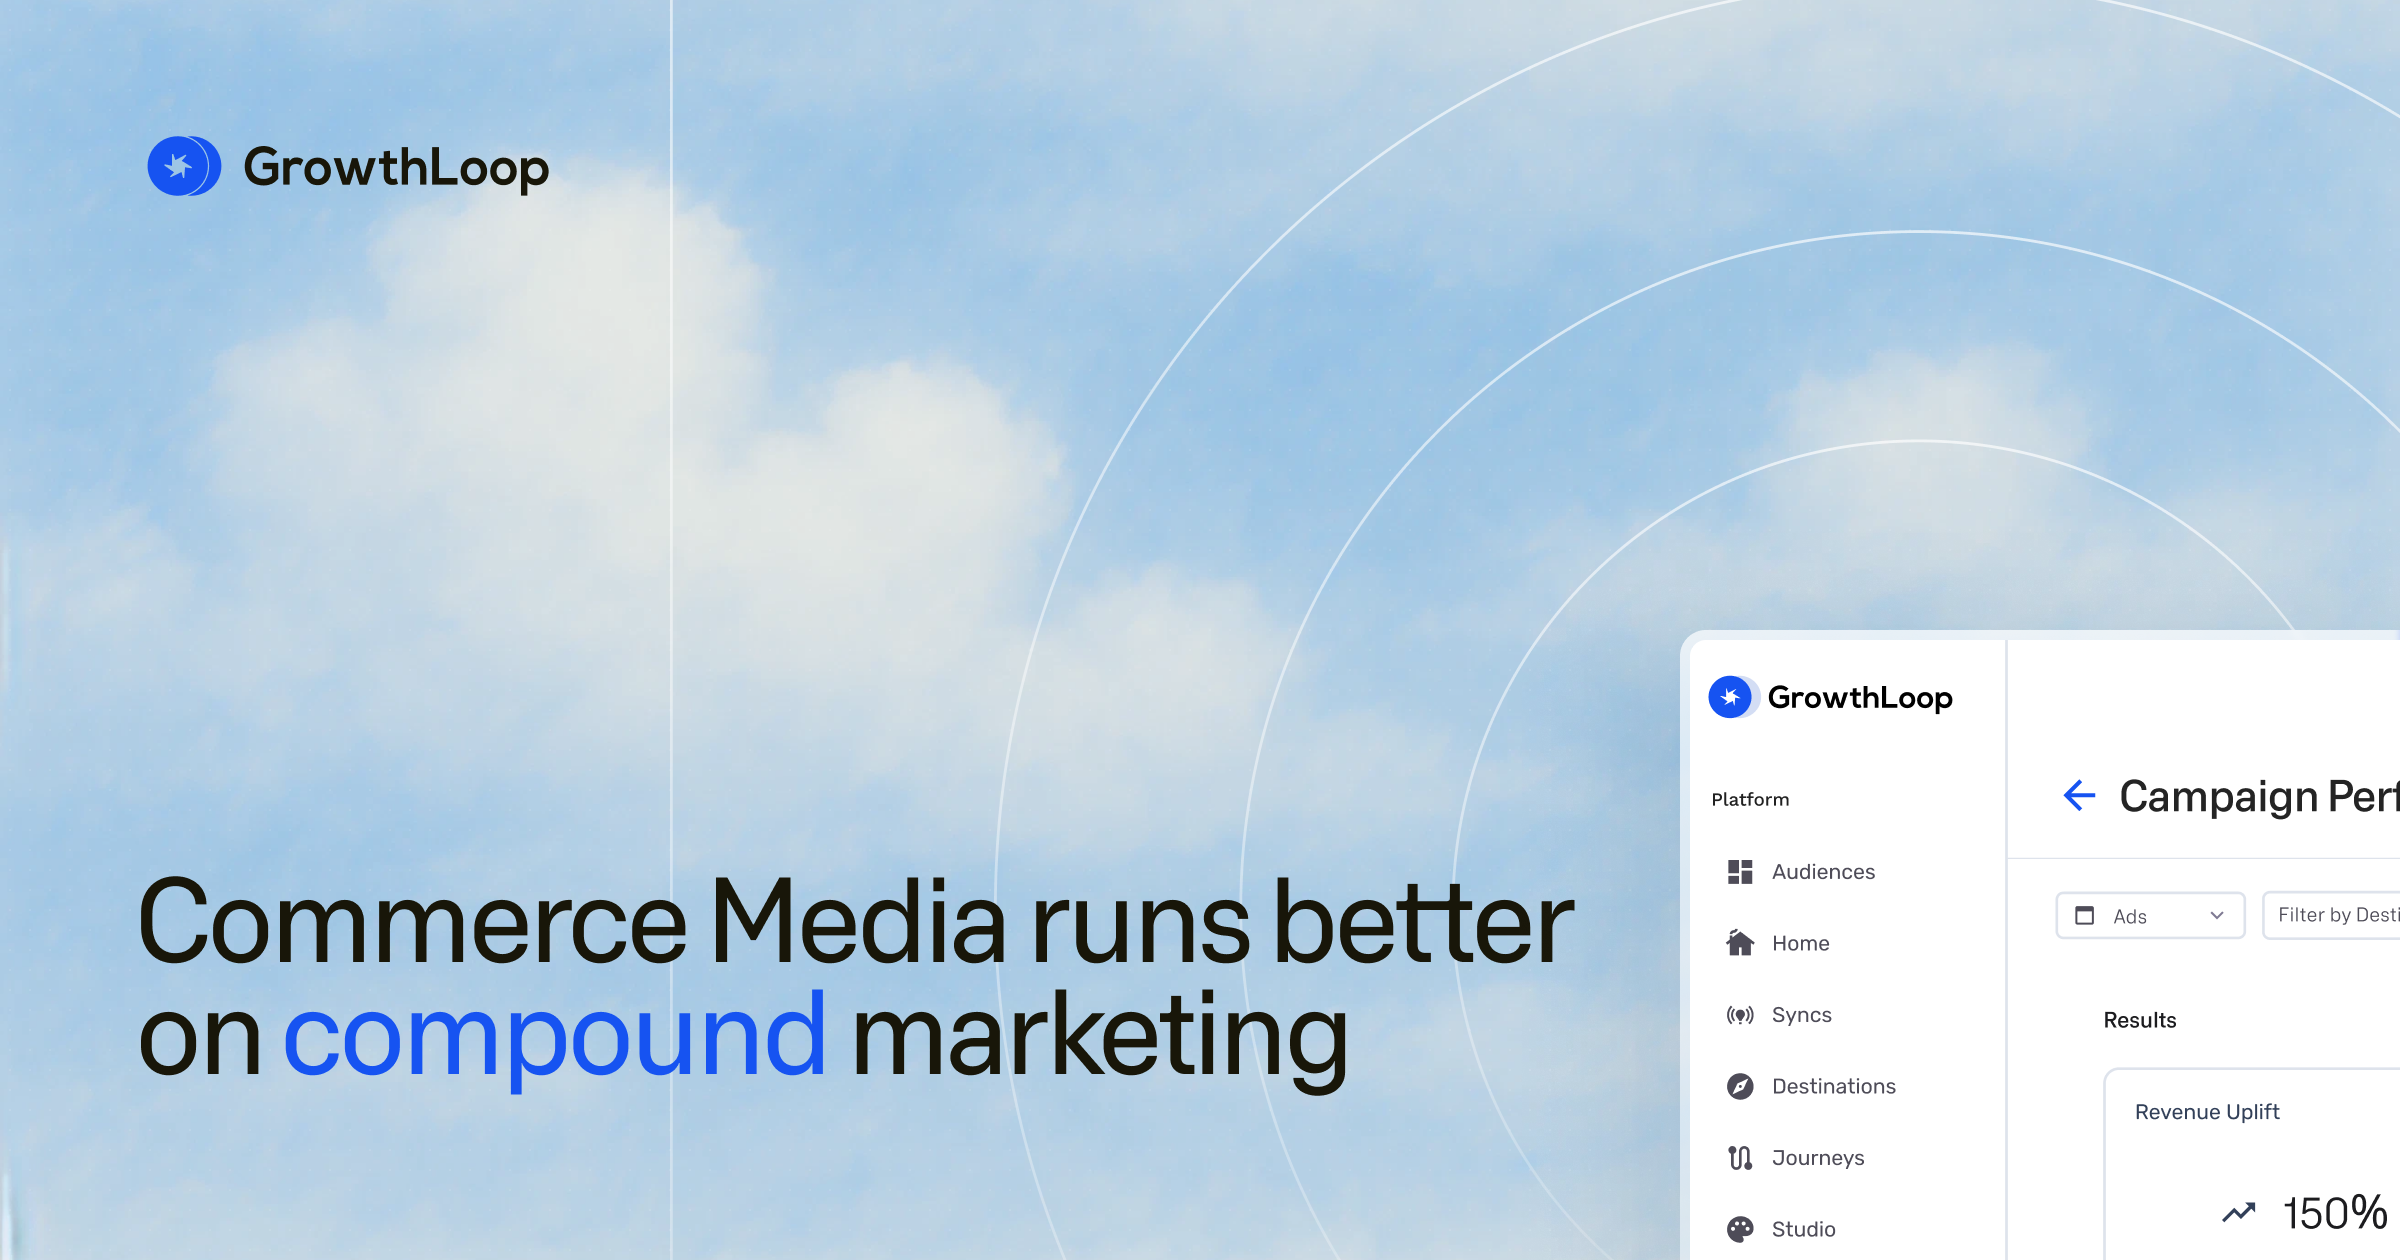Open the Filter by Destination field
The width and height of the screenshot is (2400, 1260).
pyautogui.click(x=2331, y=915)
